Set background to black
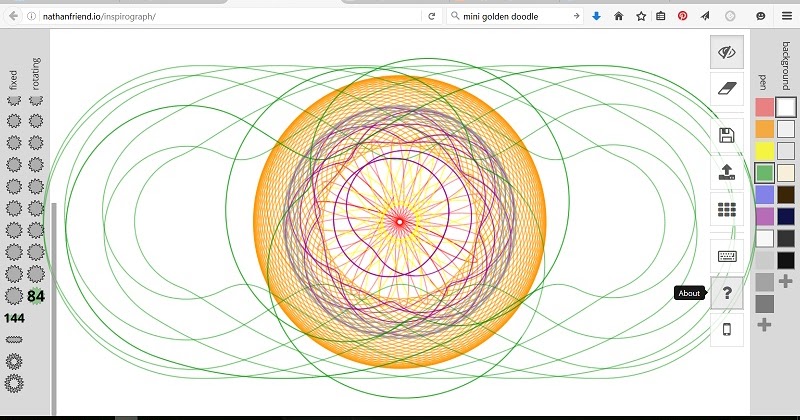800x420 pixels. 786,260
